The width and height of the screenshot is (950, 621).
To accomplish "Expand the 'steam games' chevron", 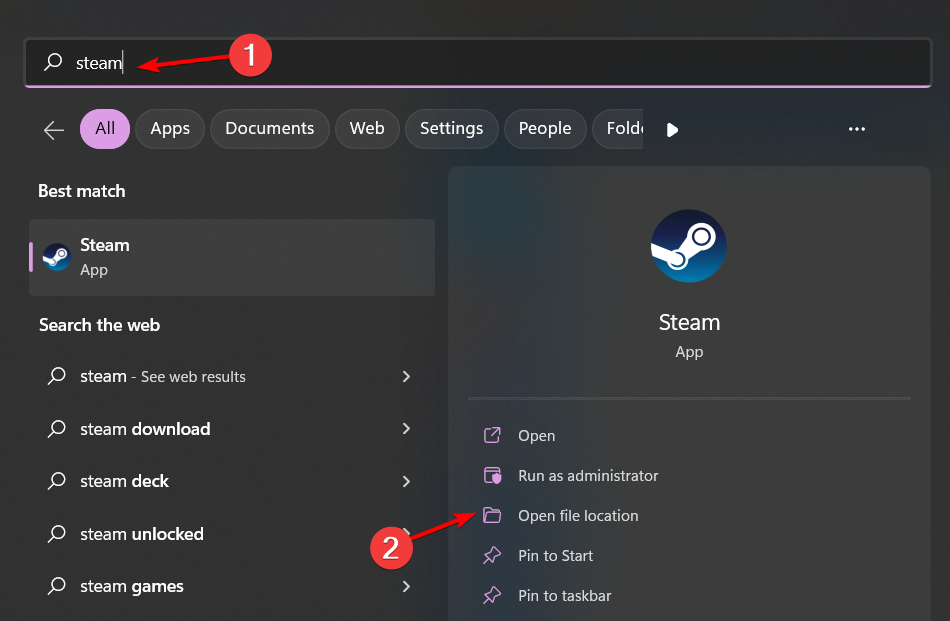I will pyautogui.click(x=406, y=586).
